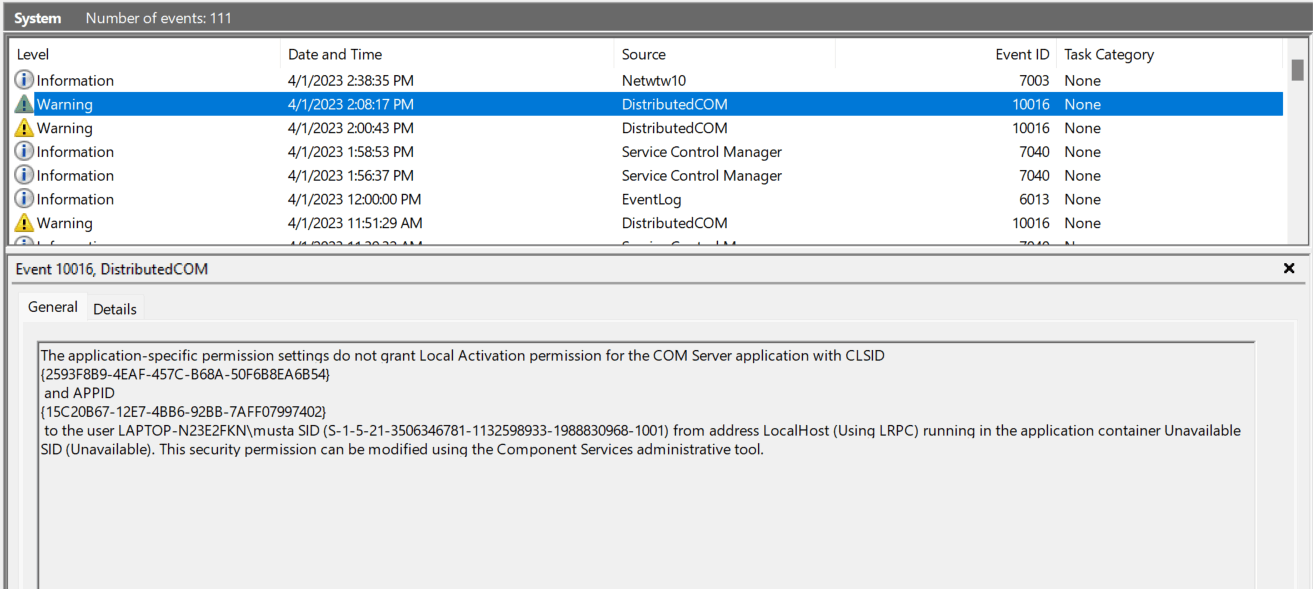Screen dimensions: 1313x589
Task: Sort by the Date and Time column header
Action: 335,55
